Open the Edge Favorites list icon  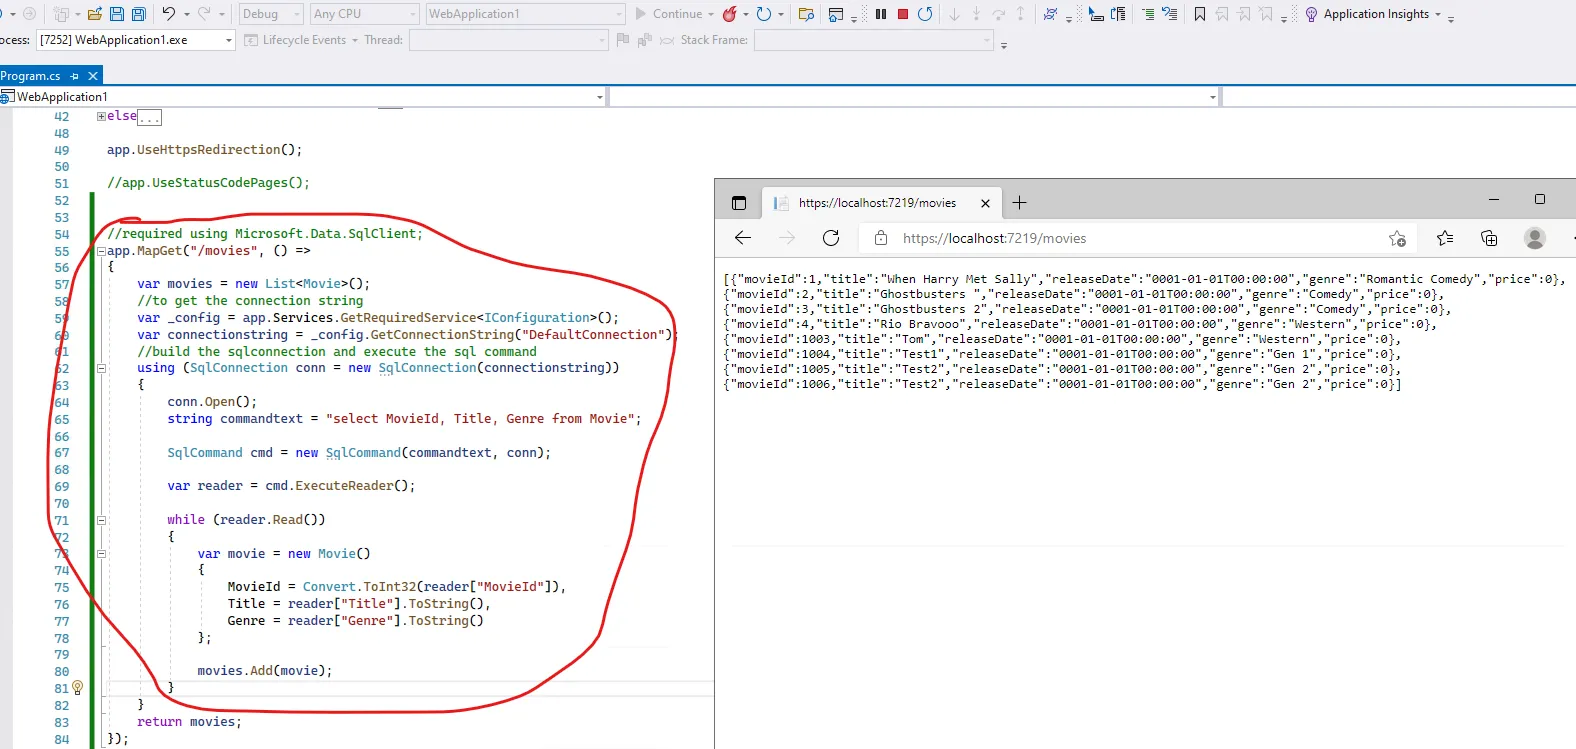pos(1445,238)
